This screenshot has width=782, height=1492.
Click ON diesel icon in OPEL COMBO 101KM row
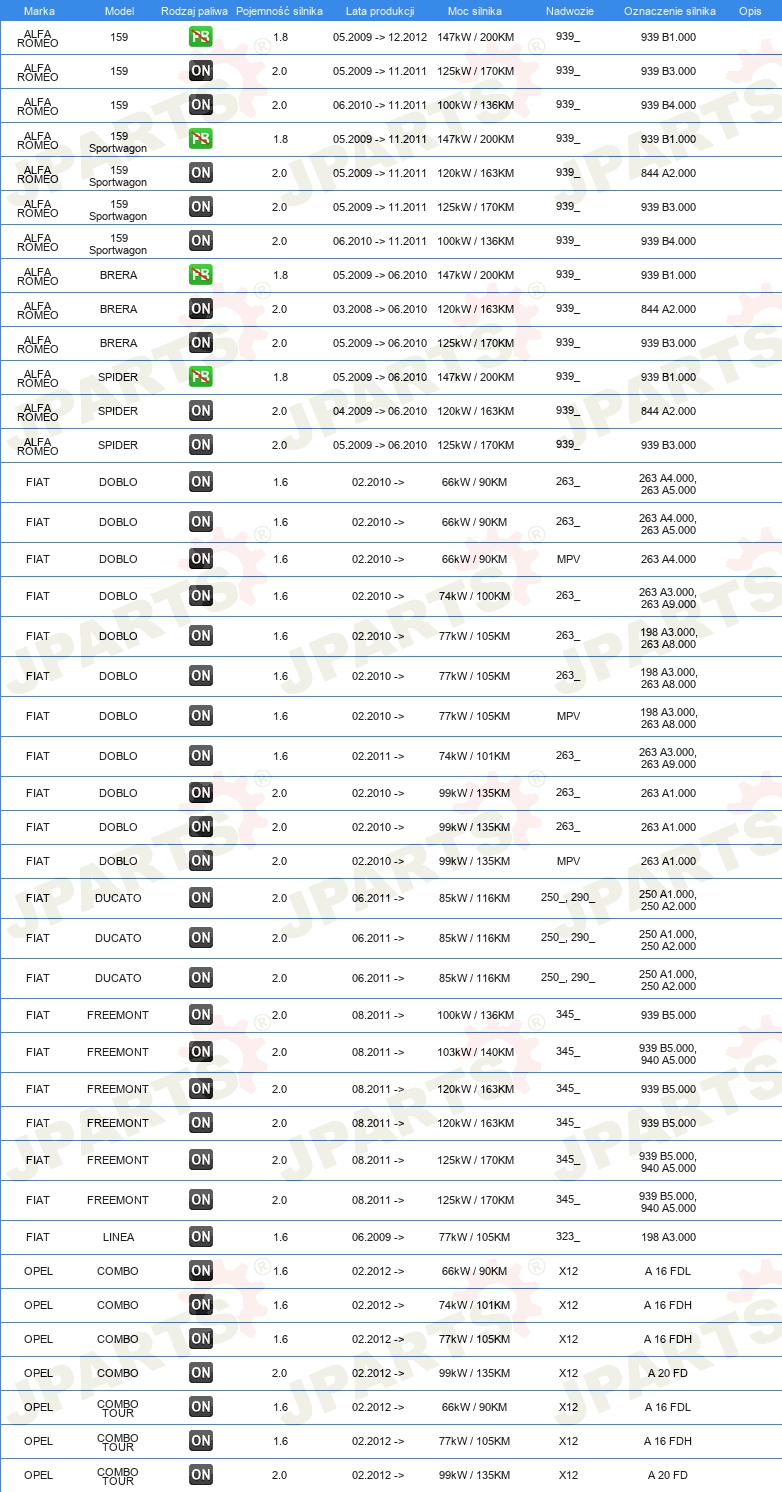[201, 1305]
